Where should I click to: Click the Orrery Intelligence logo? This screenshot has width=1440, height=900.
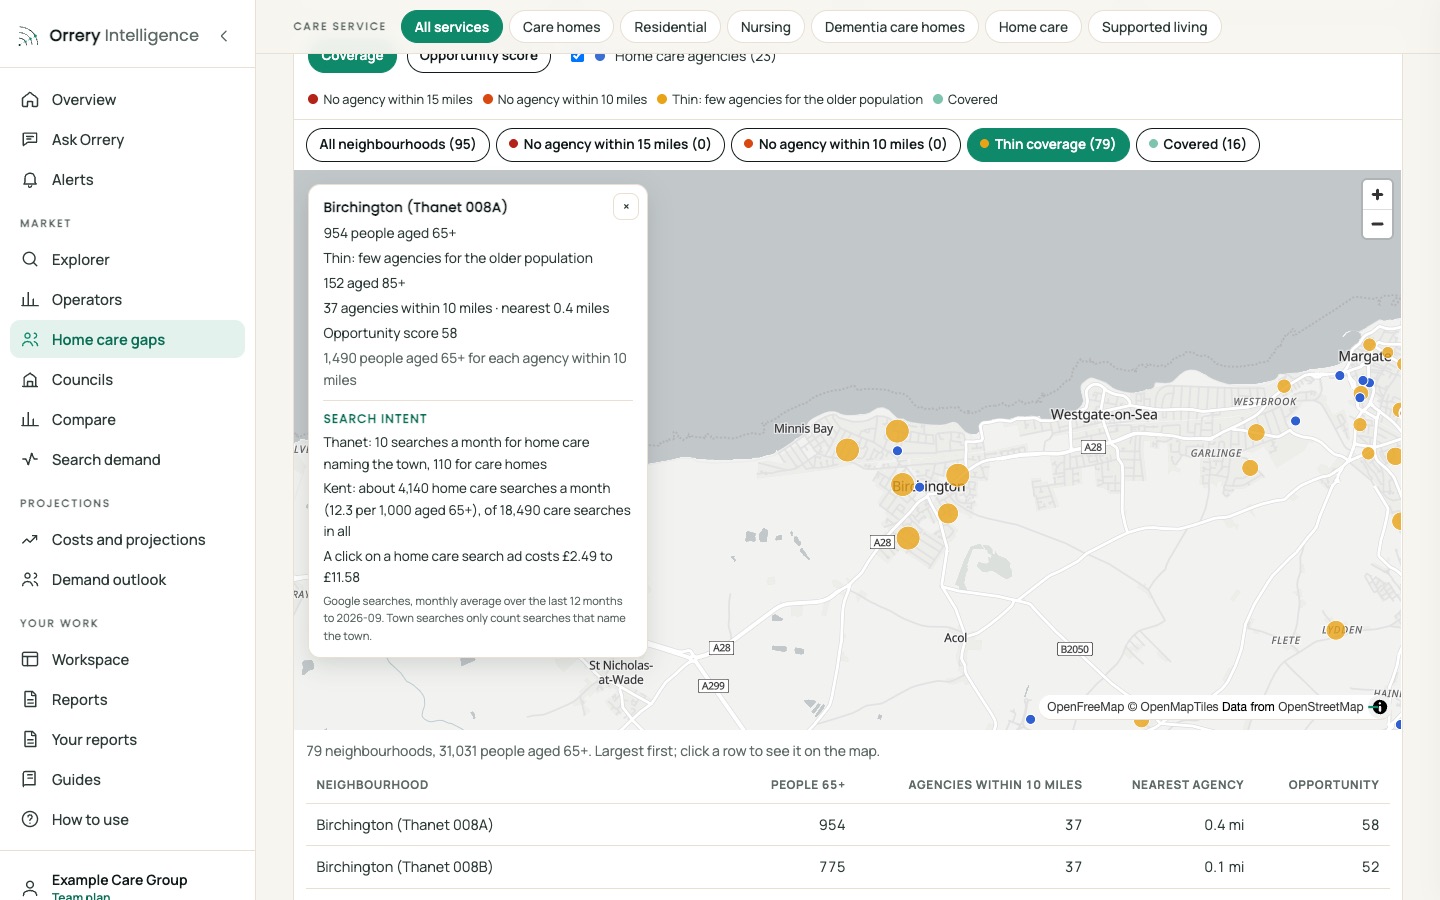(108, 36)
